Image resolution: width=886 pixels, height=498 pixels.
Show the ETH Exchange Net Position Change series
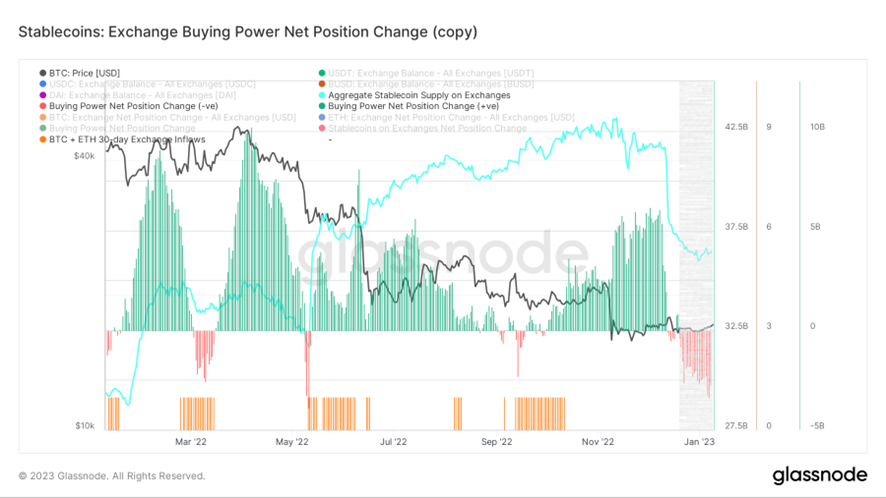450,117
